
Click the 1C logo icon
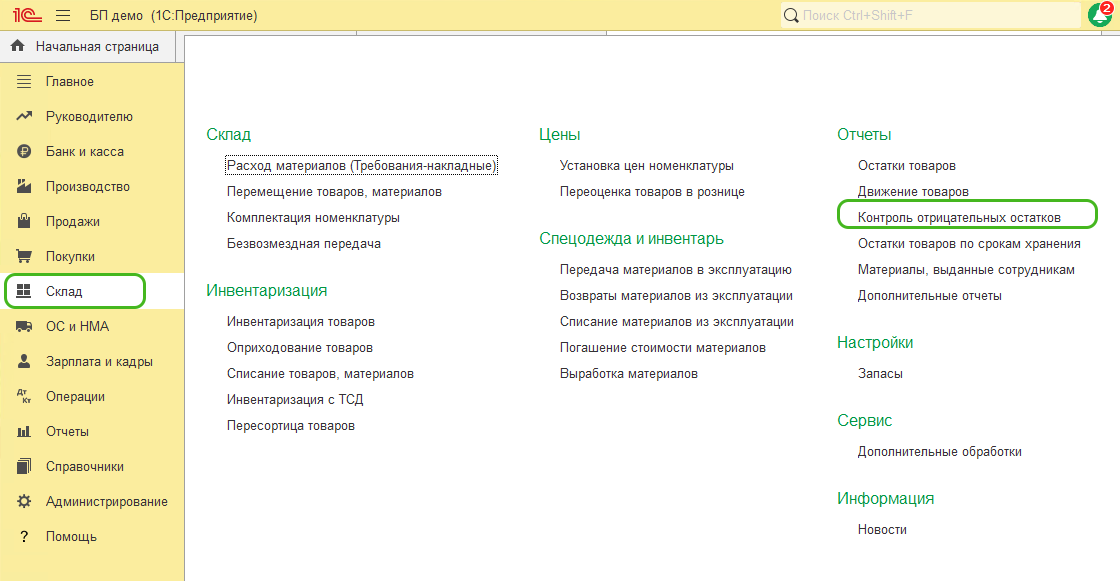24,16
